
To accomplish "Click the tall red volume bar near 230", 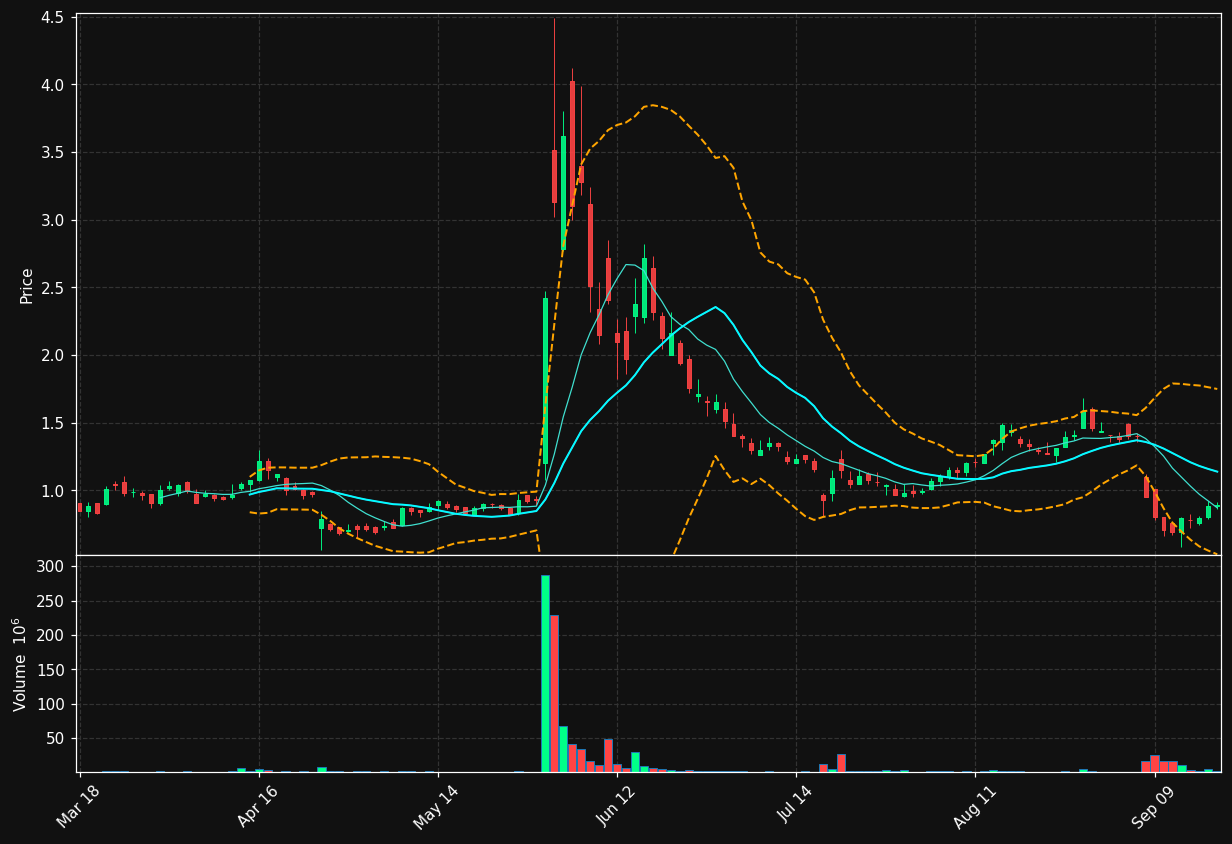I will 554,693.
